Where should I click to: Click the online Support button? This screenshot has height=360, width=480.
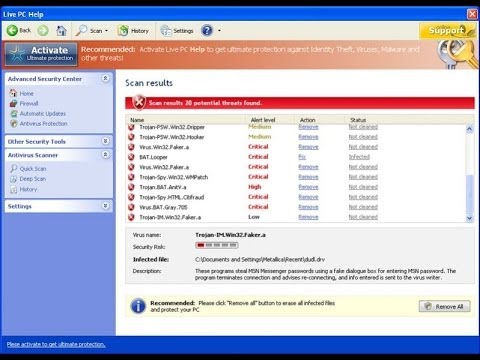pyautogui.click(x=447, y=30)
